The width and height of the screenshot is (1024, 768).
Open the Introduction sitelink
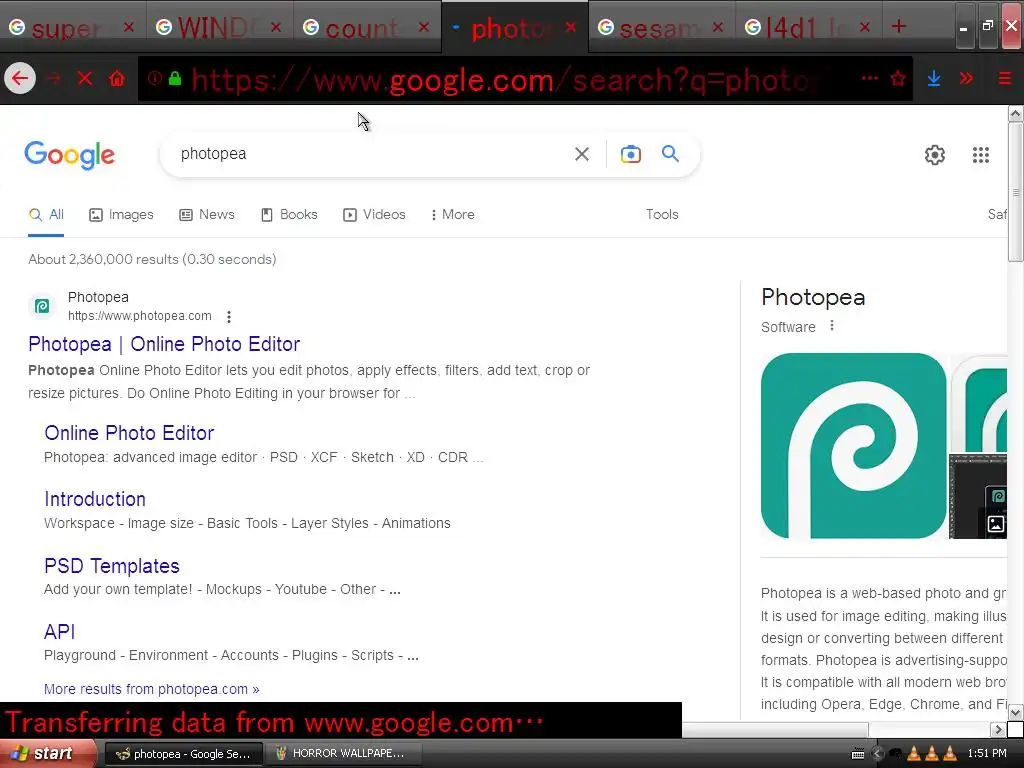95,499
